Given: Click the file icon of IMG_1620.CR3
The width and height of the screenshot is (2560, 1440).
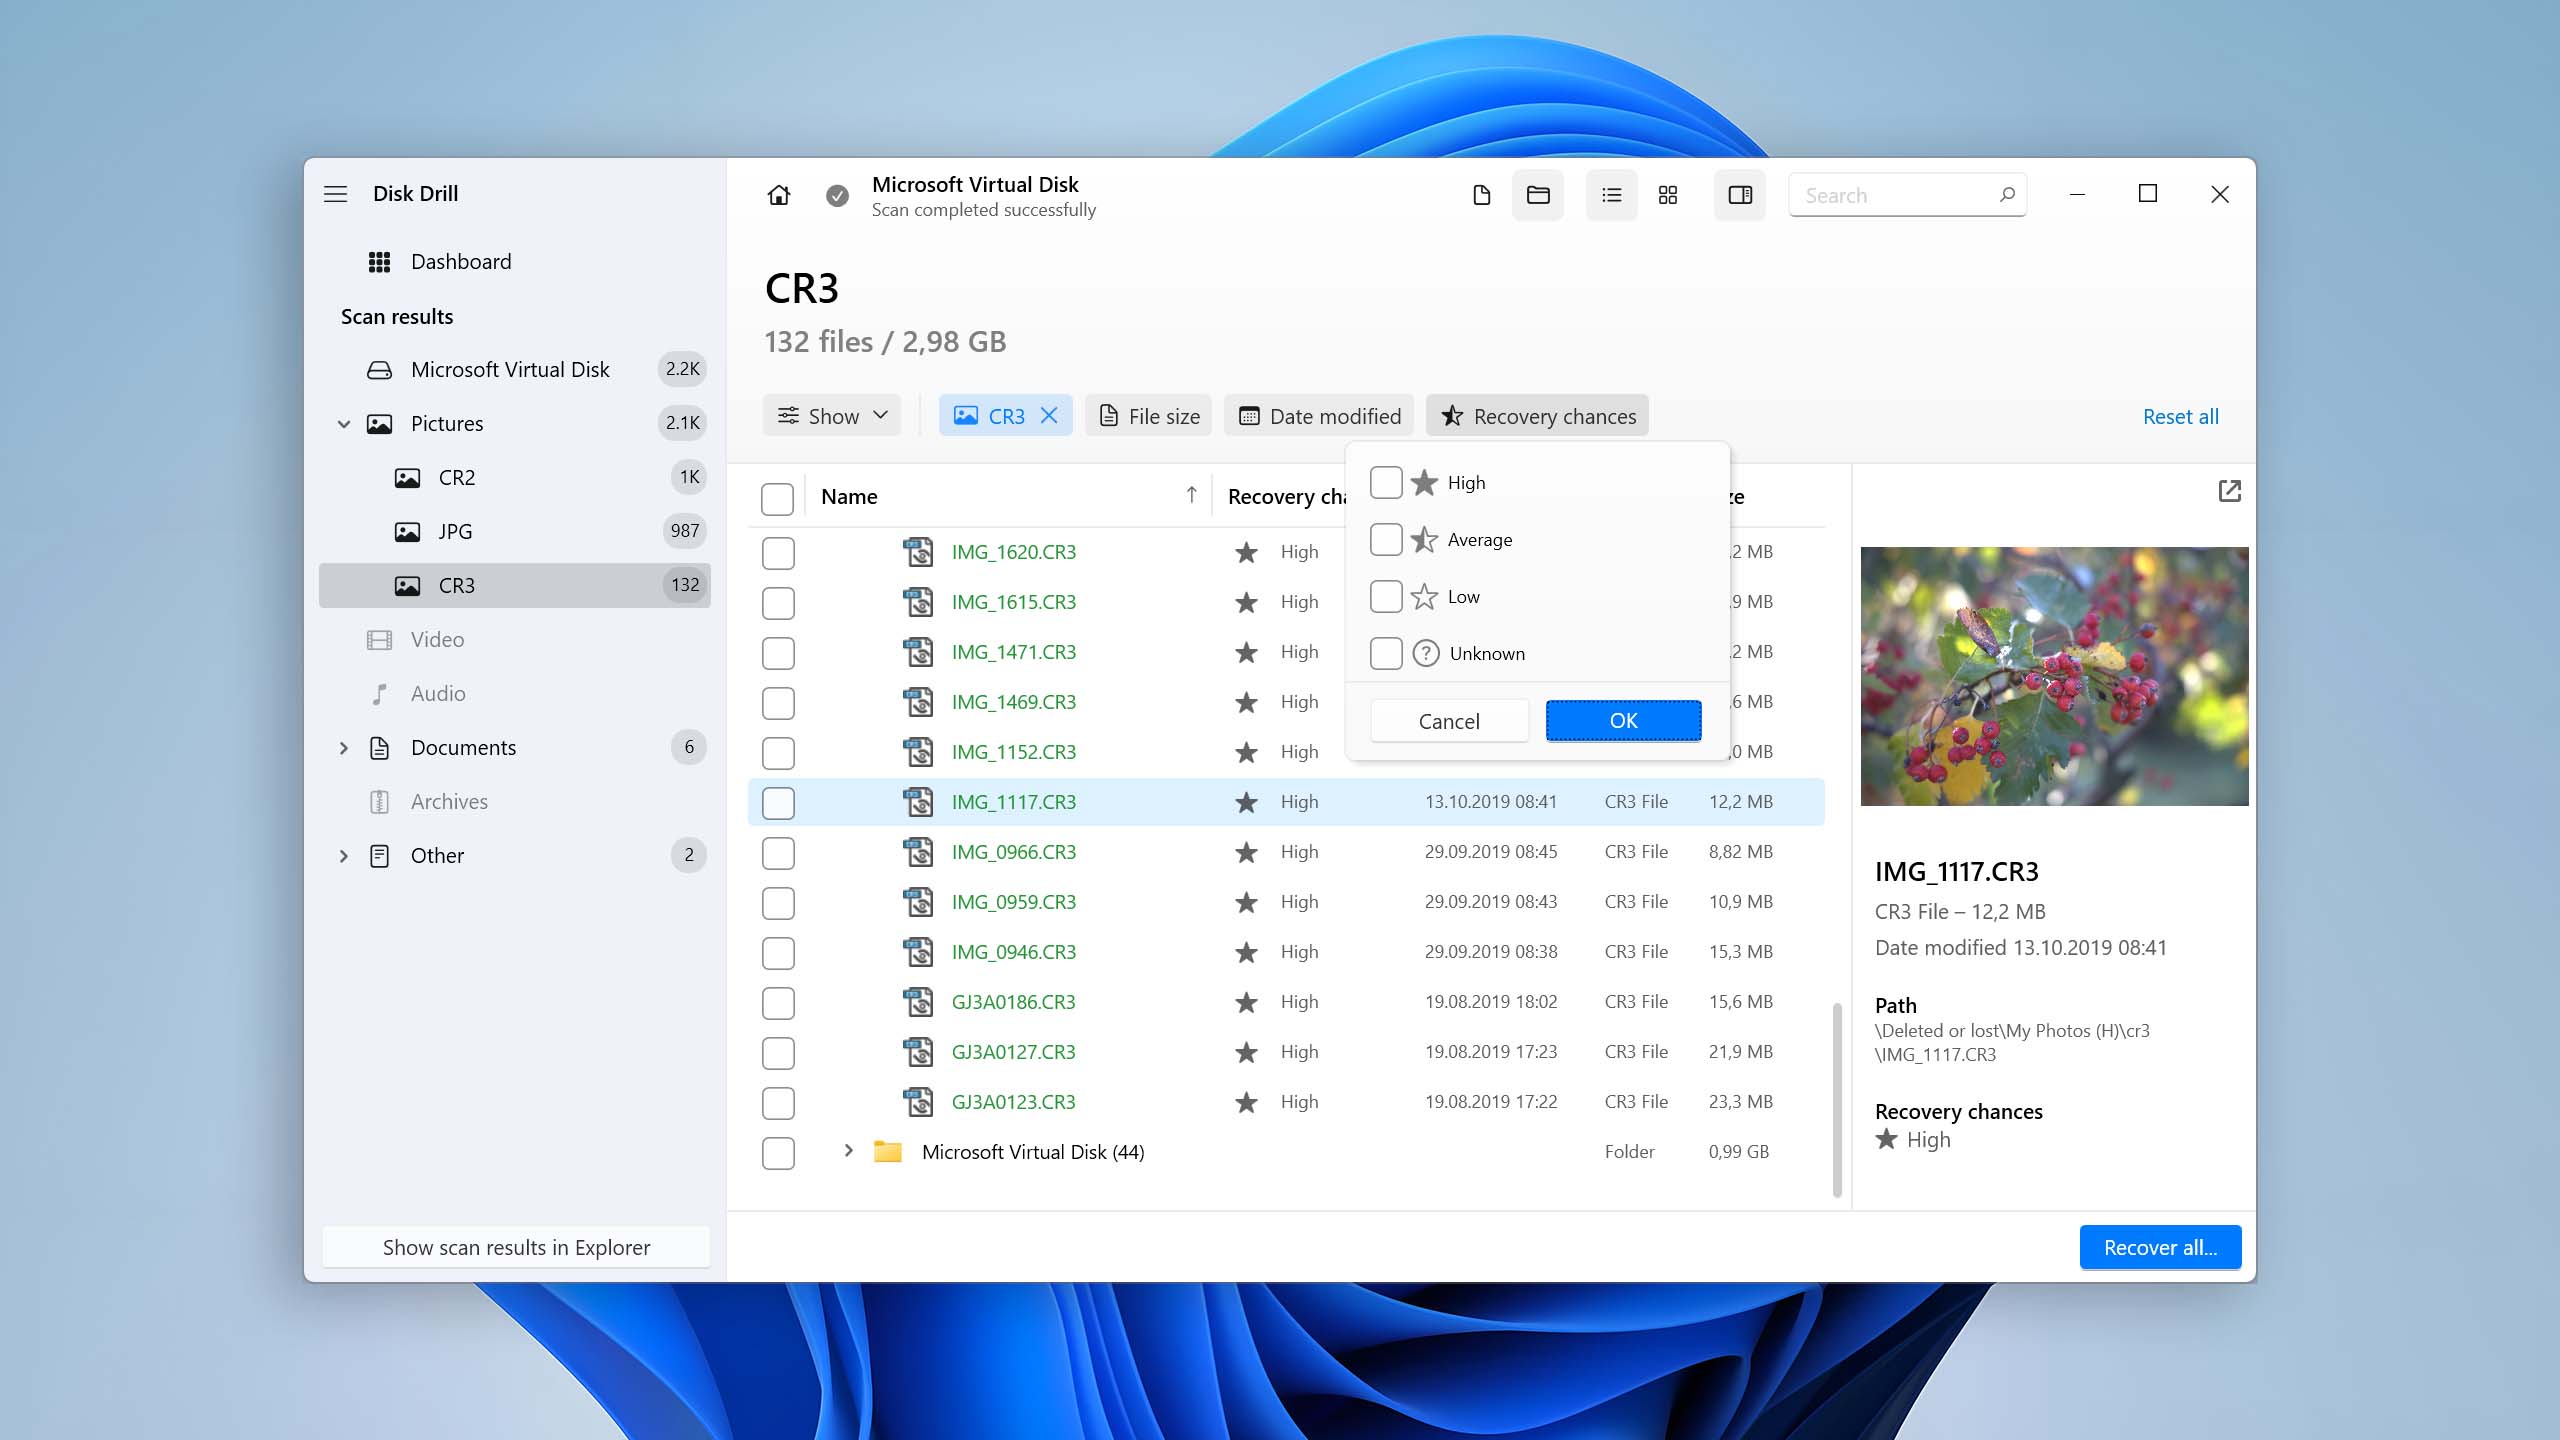Looking at the screenshot, I should click(x=918, y=552).
